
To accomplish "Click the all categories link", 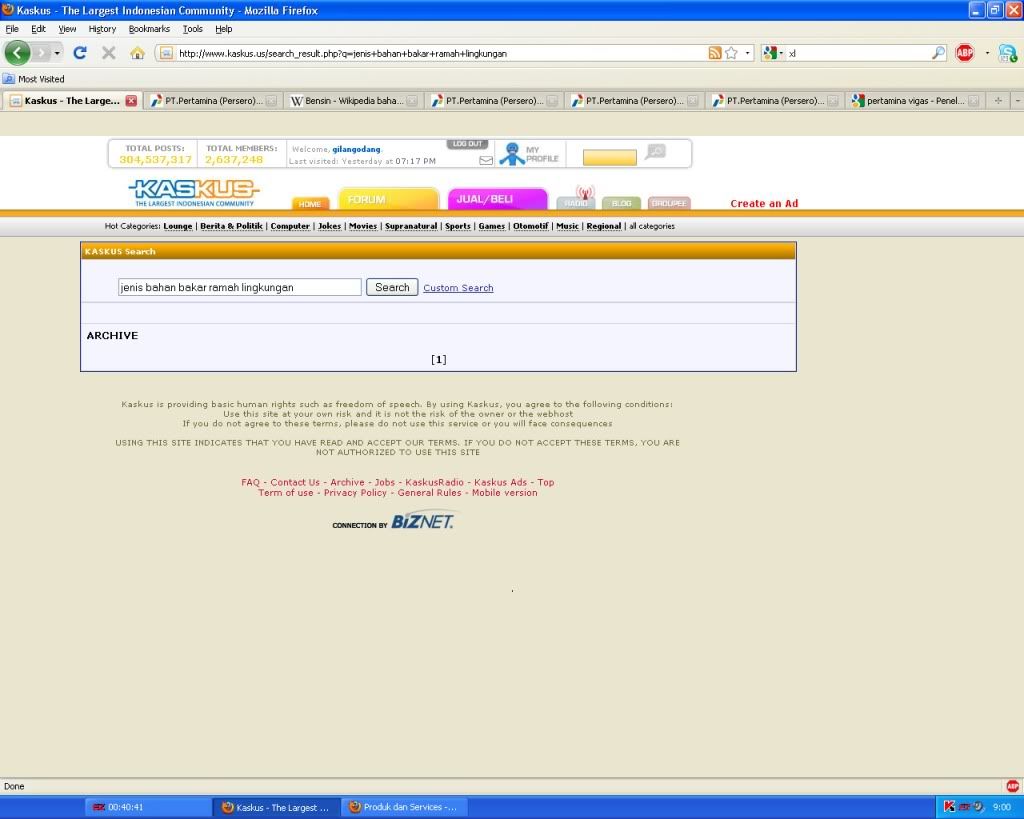I will [x=652, y=226].
